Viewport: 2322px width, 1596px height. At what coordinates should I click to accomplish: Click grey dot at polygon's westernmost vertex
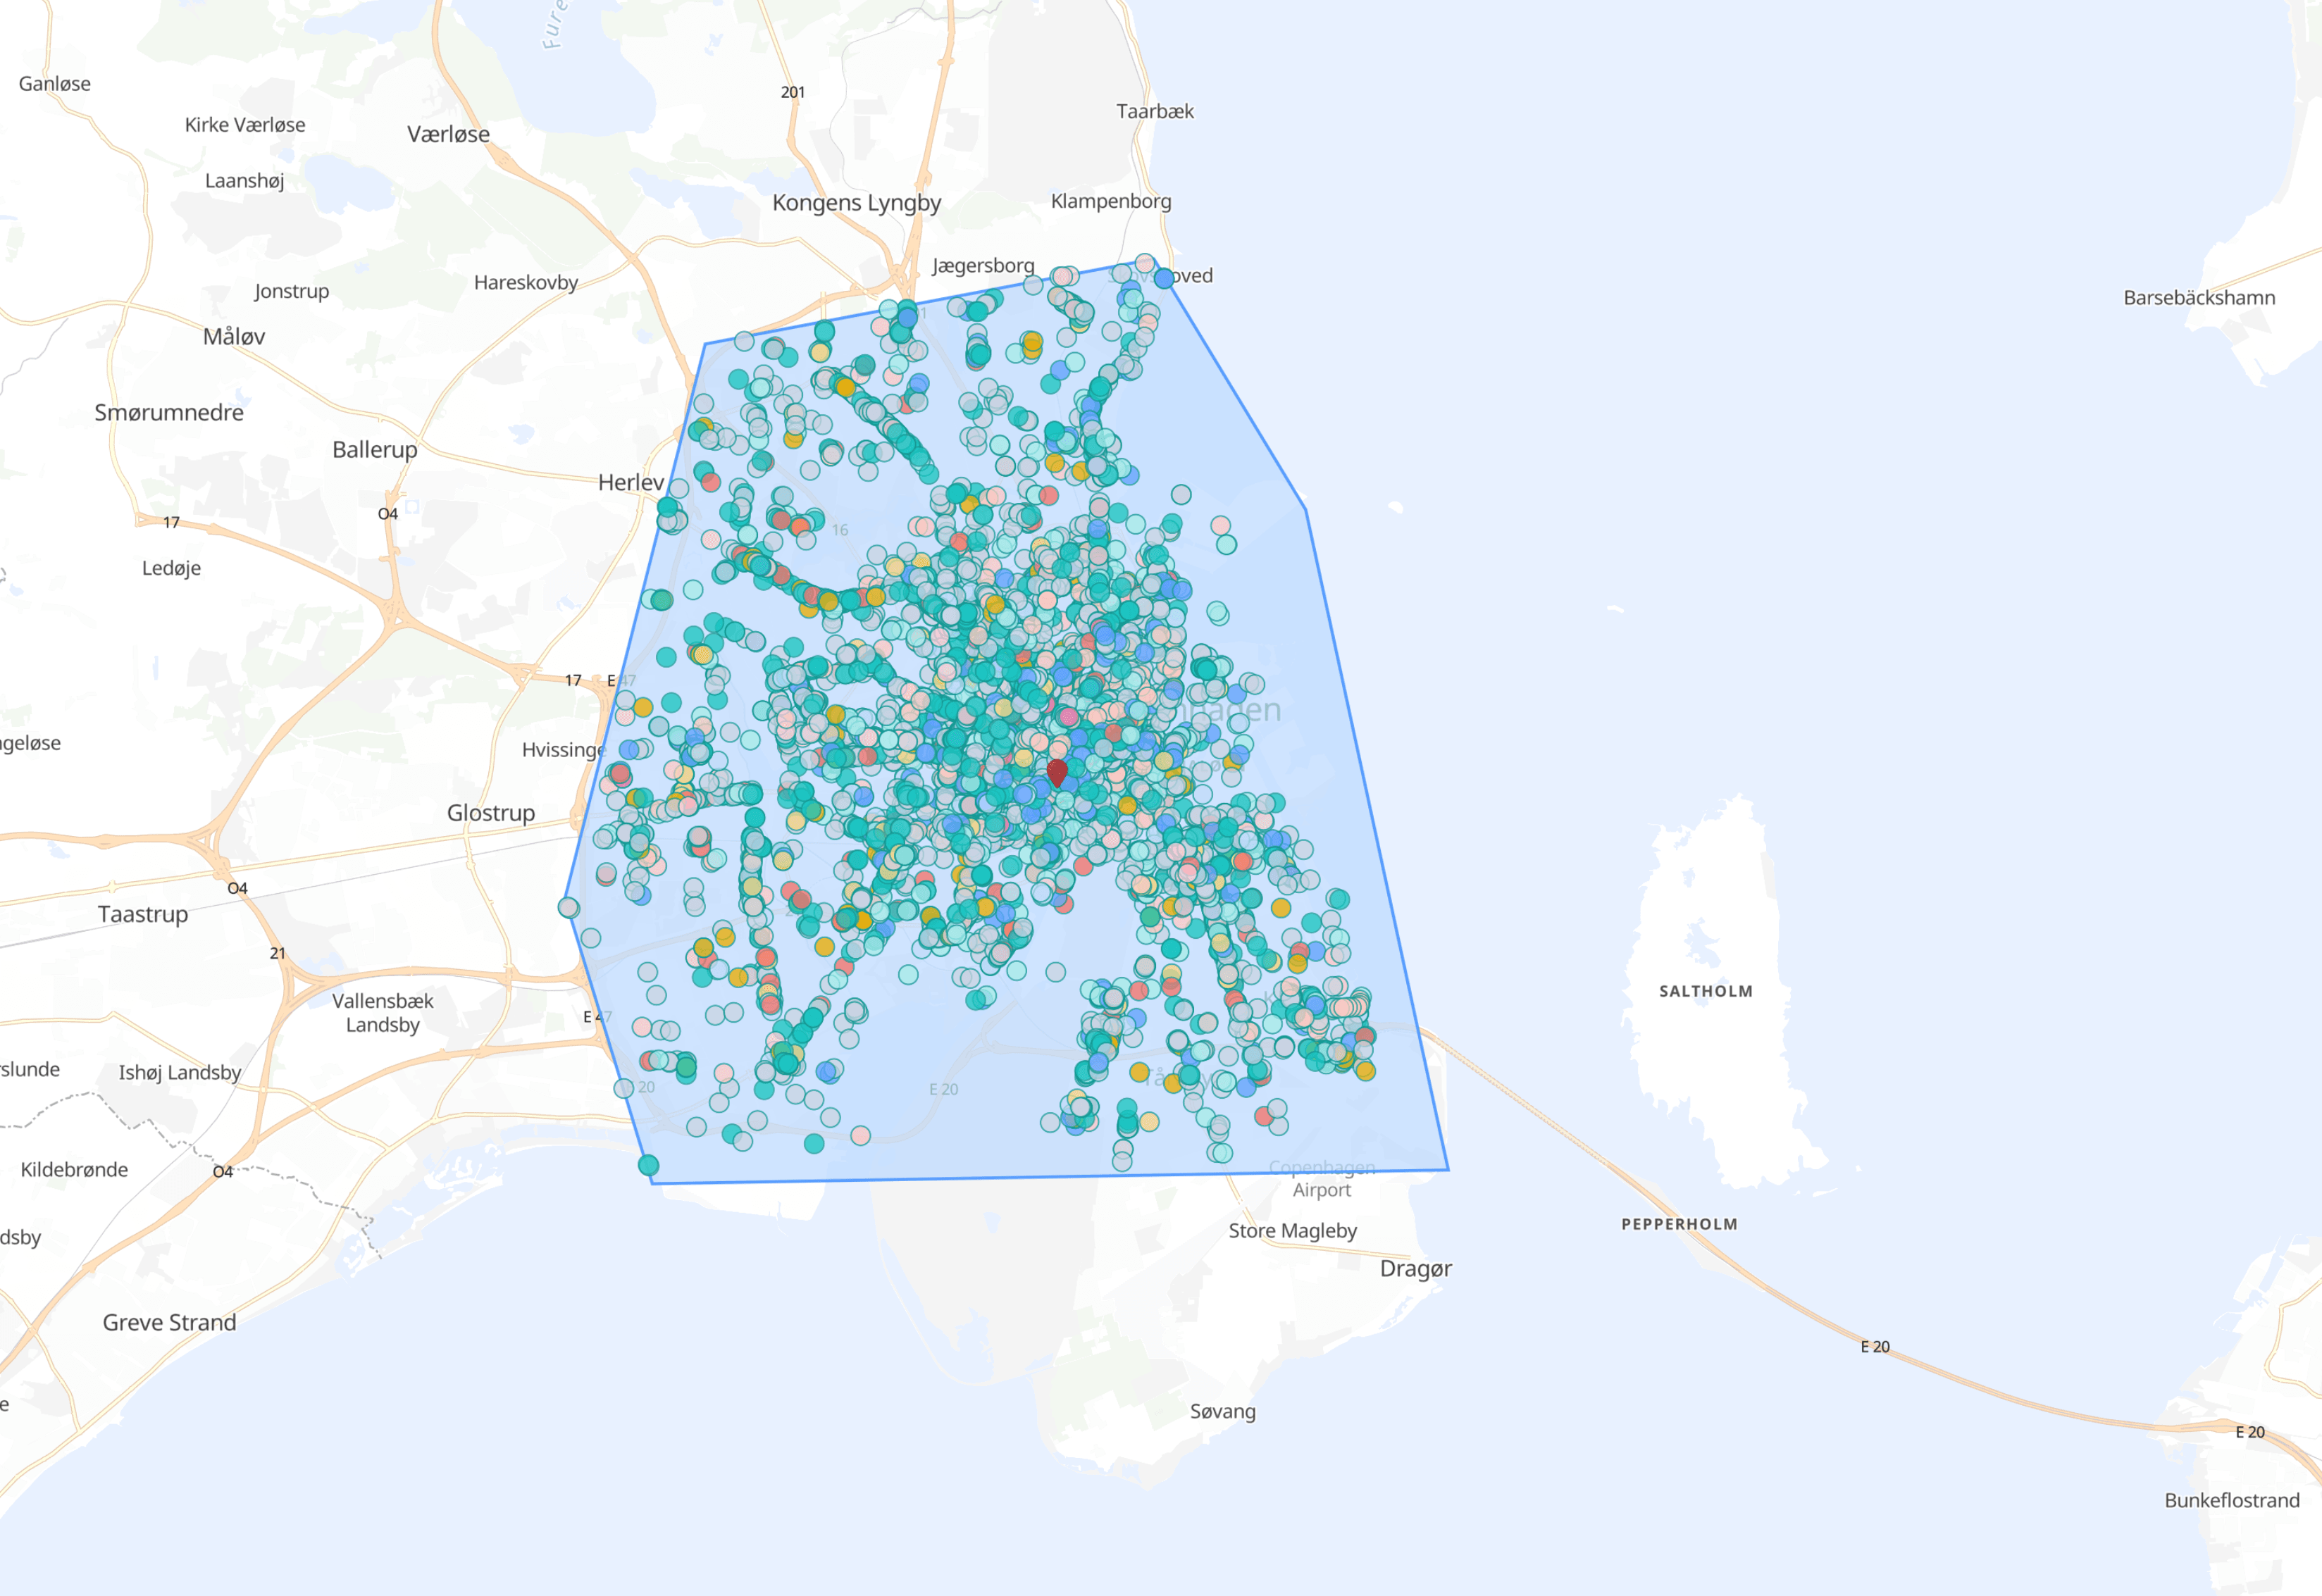pyautogui.click(x=568, y=907)
